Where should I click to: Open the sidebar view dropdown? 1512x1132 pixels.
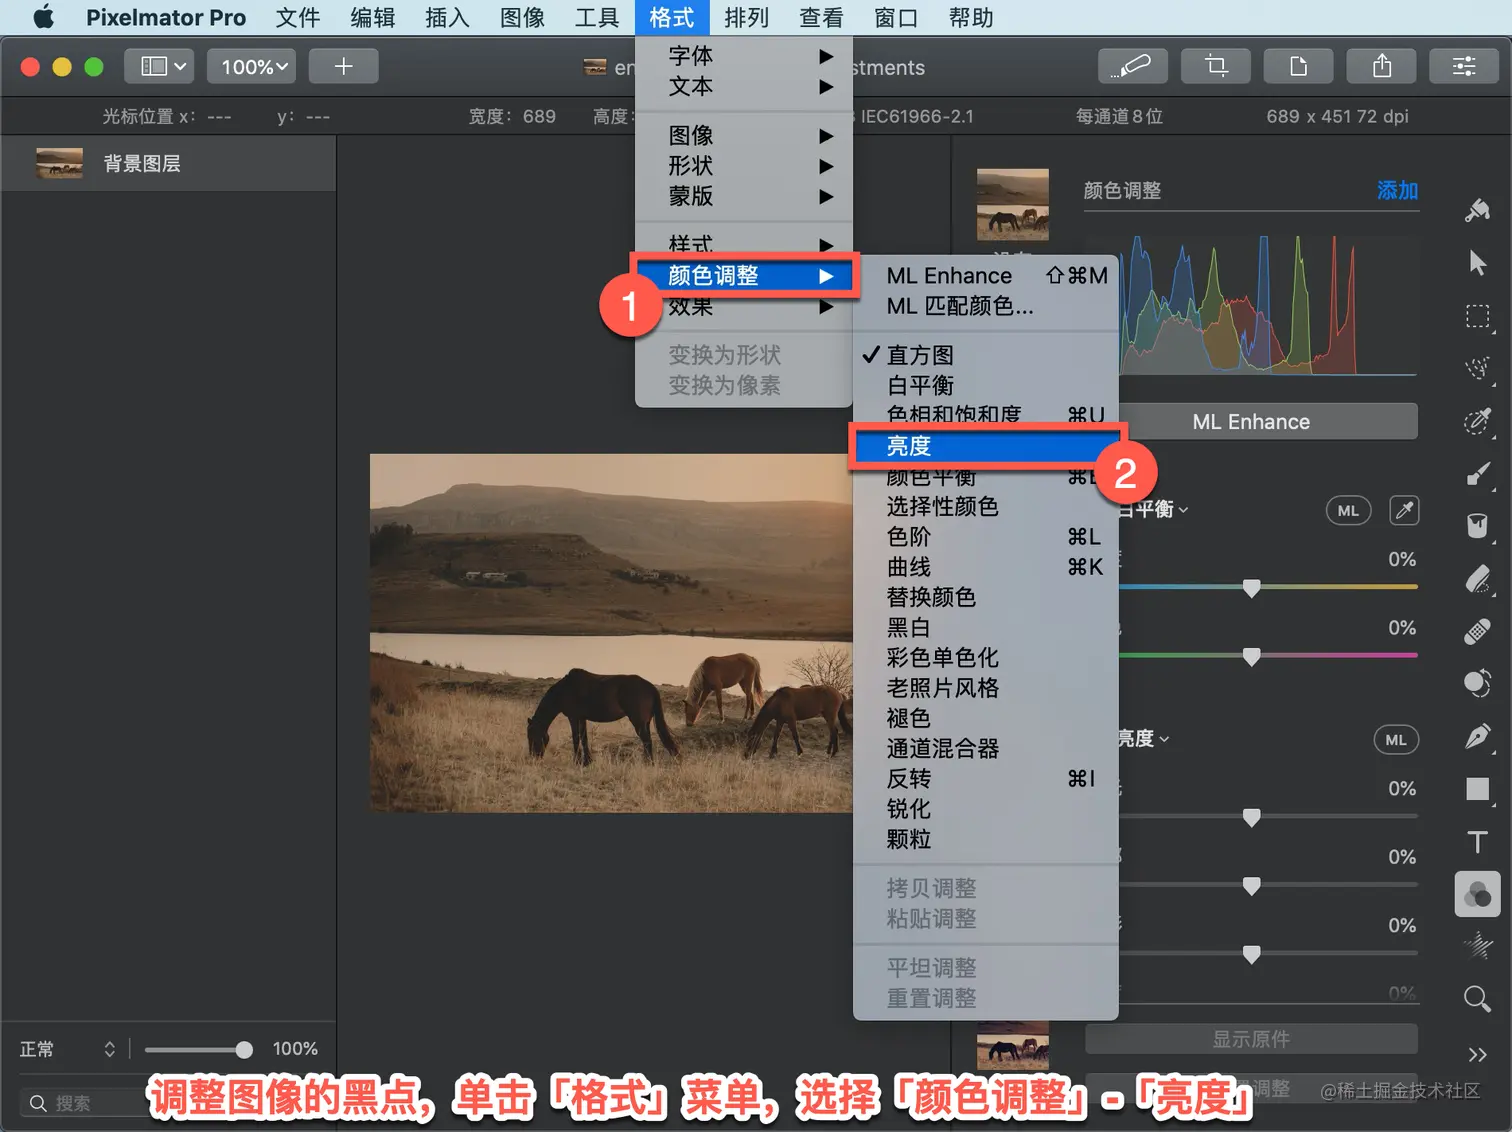tap(158, 66)
